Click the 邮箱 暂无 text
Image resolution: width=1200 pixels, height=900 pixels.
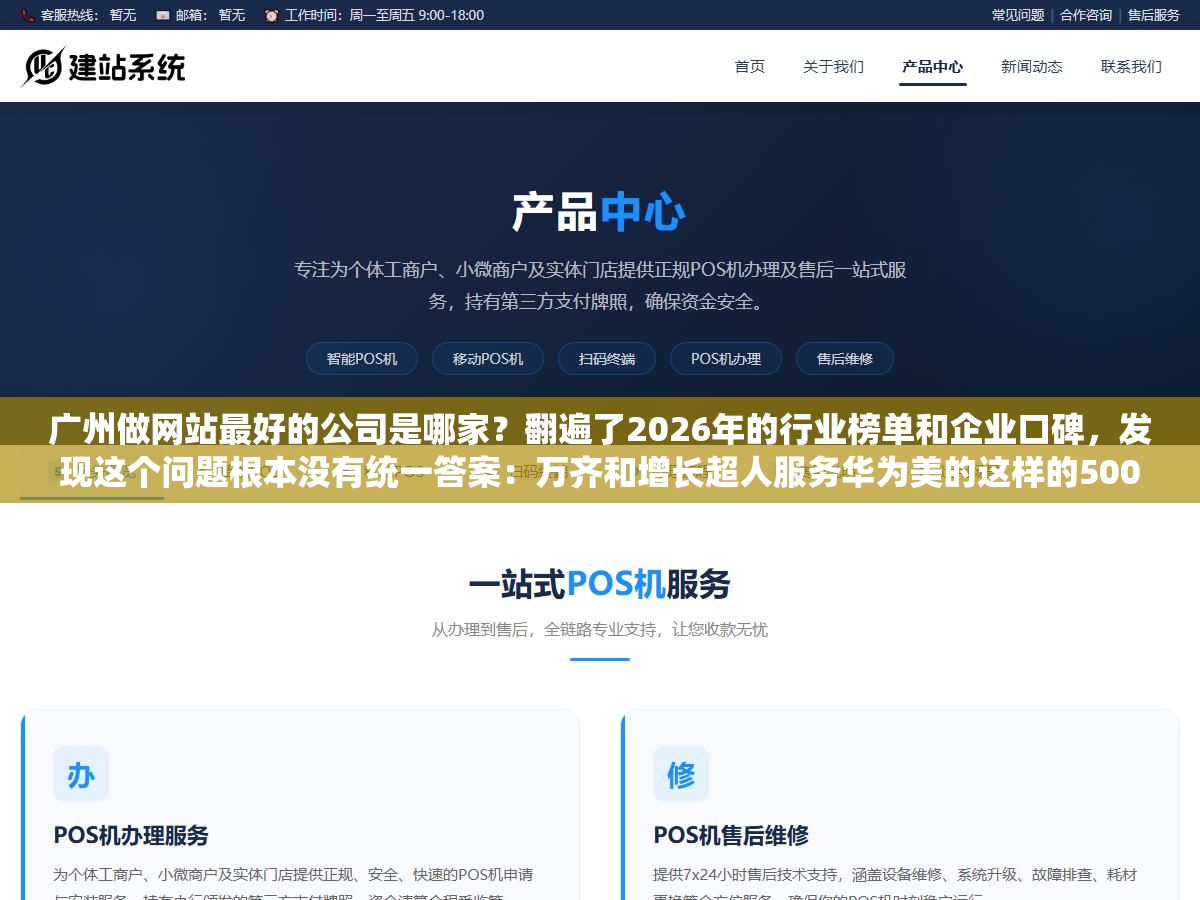210,15
